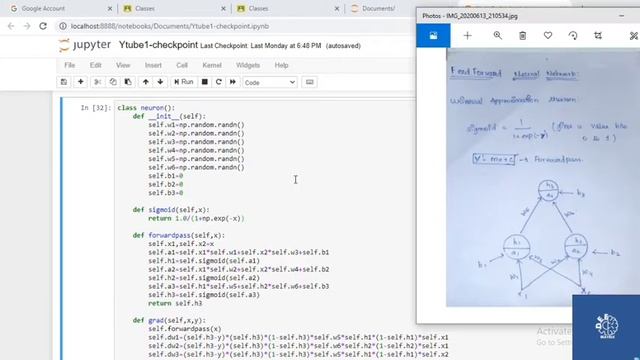Open the Cell menu in Jupyter

[x=182, y=65]
